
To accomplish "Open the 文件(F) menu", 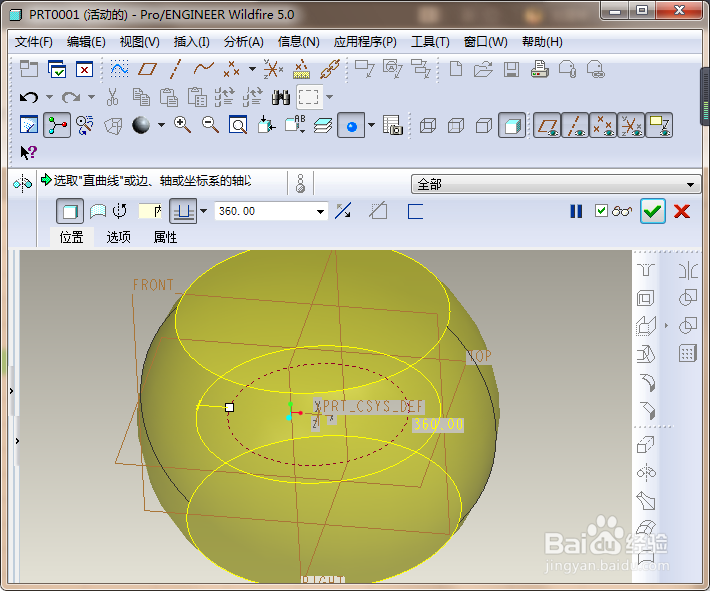I will pyautogui.click(x=34, y=42).
